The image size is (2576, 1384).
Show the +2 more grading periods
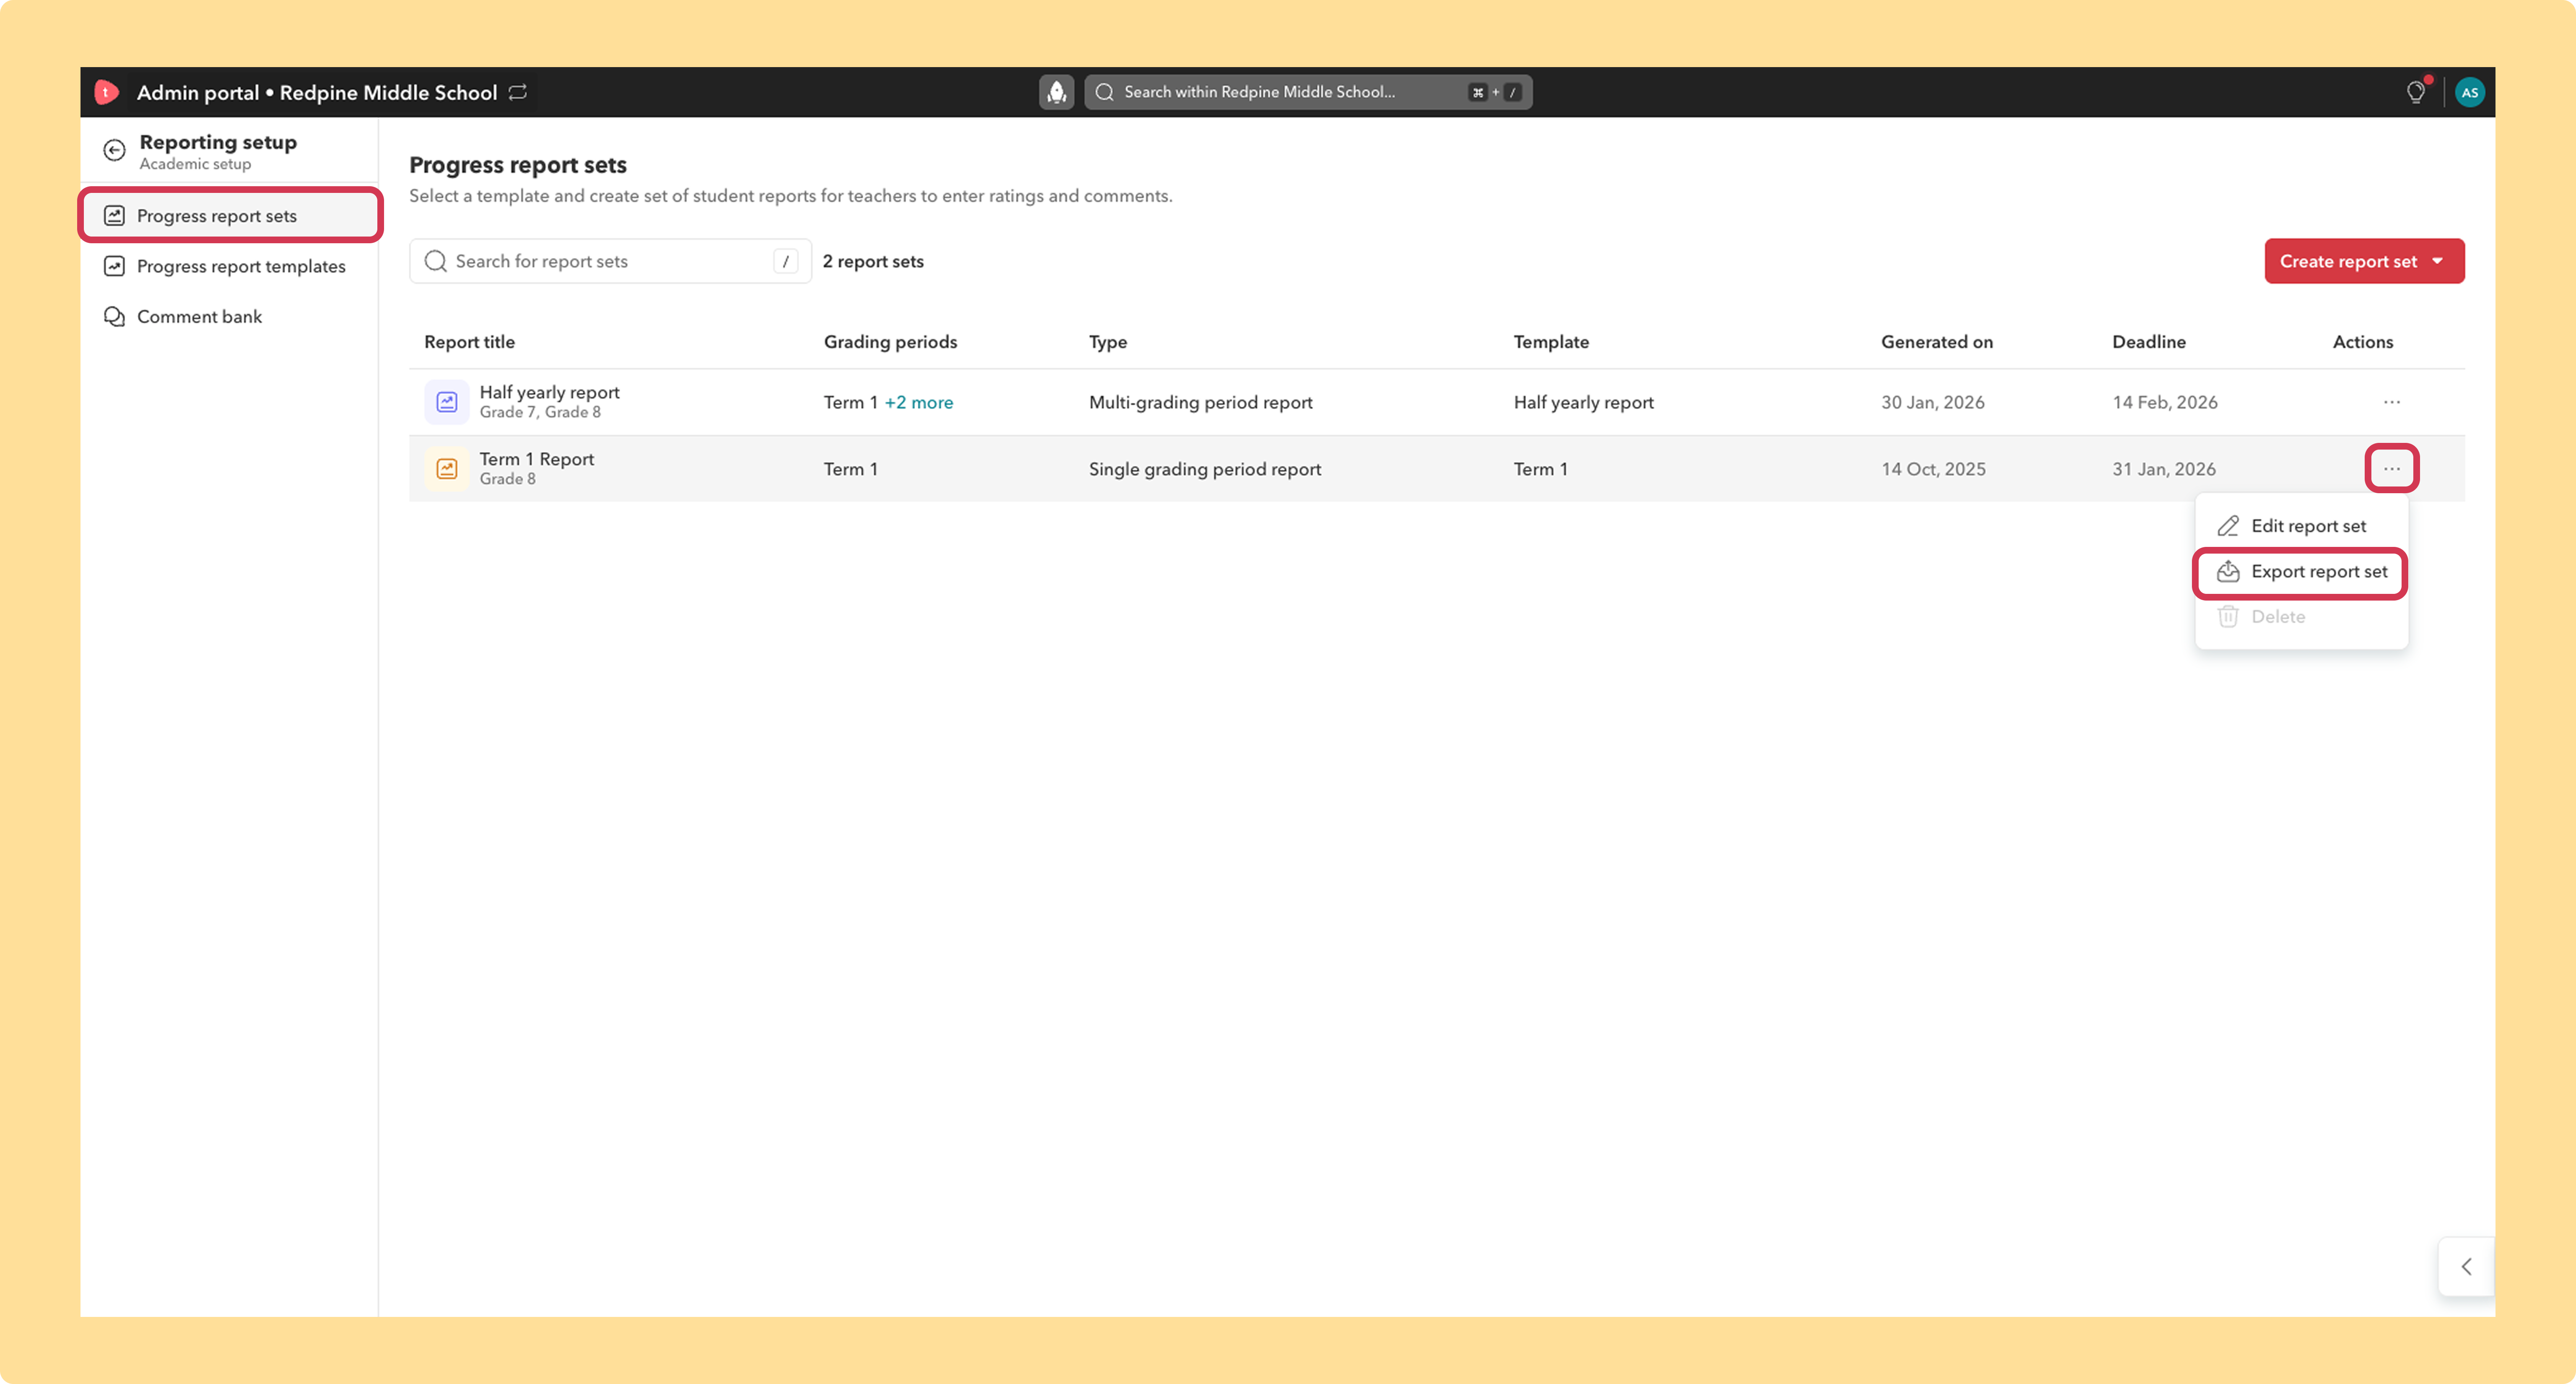[x=918, y=402]
